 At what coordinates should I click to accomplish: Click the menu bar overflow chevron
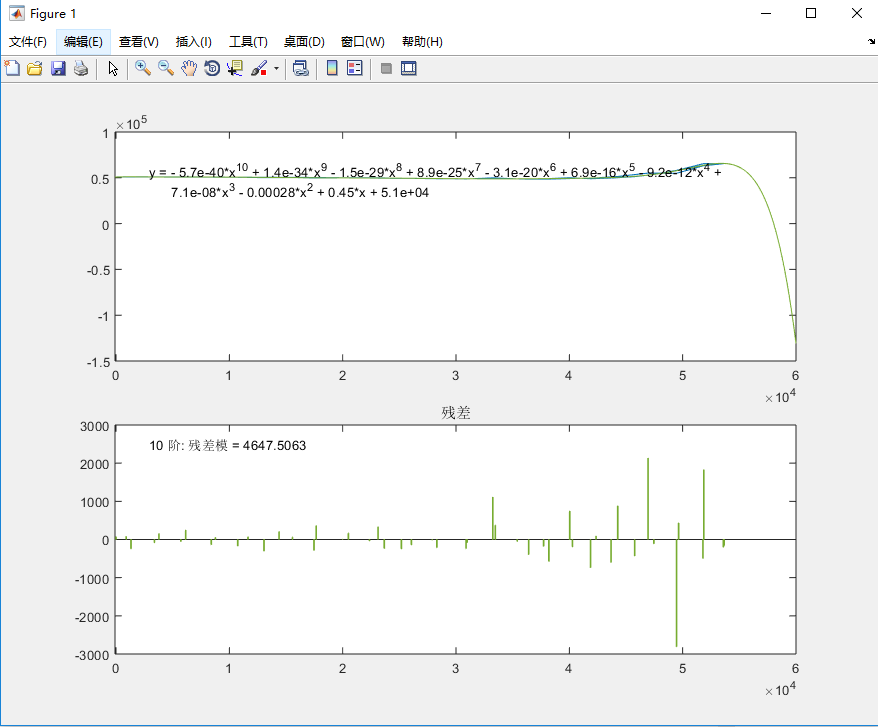pyautogui.click(x=869, y=42)
